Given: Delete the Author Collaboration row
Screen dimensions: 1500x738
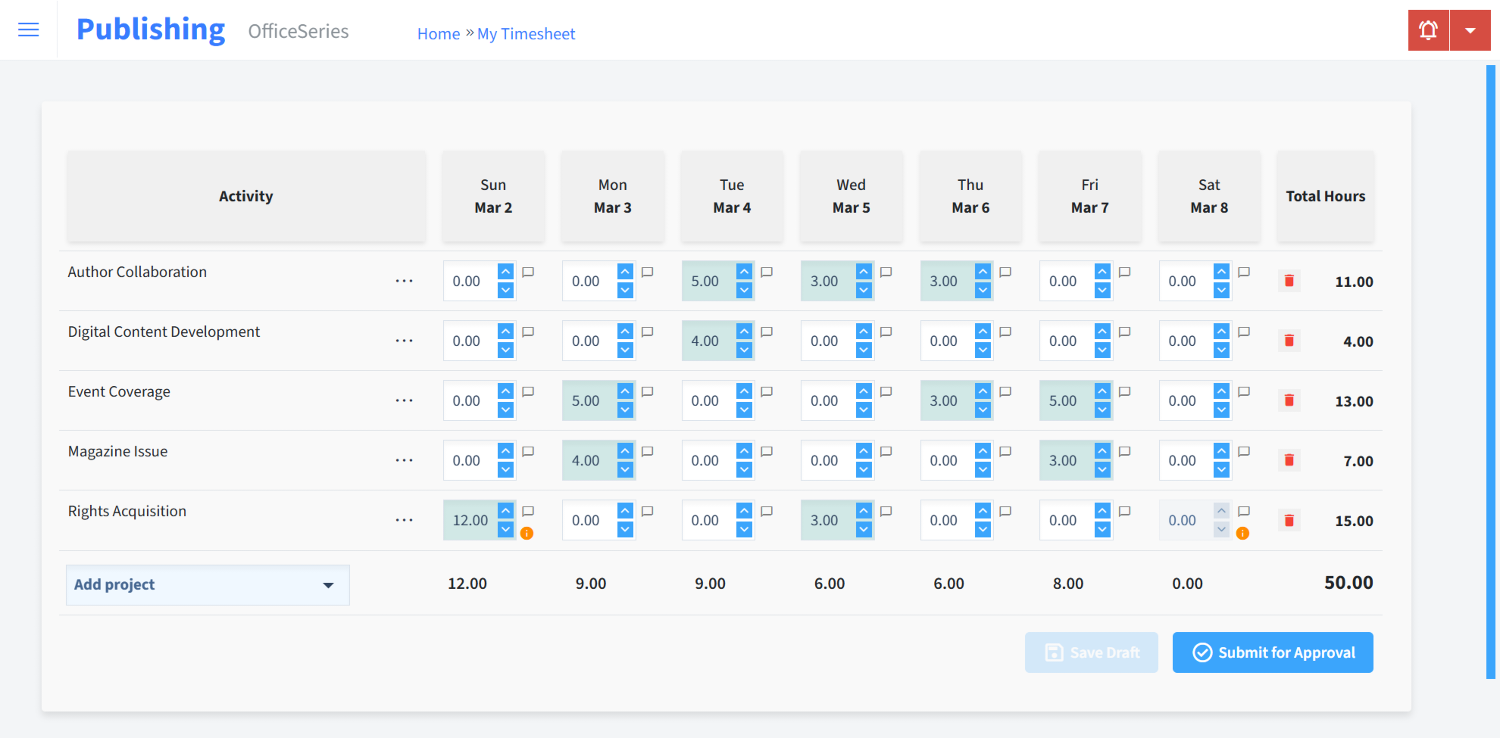Looking at the screenshot, I should pyautogui.click(x=1288, y=281).
